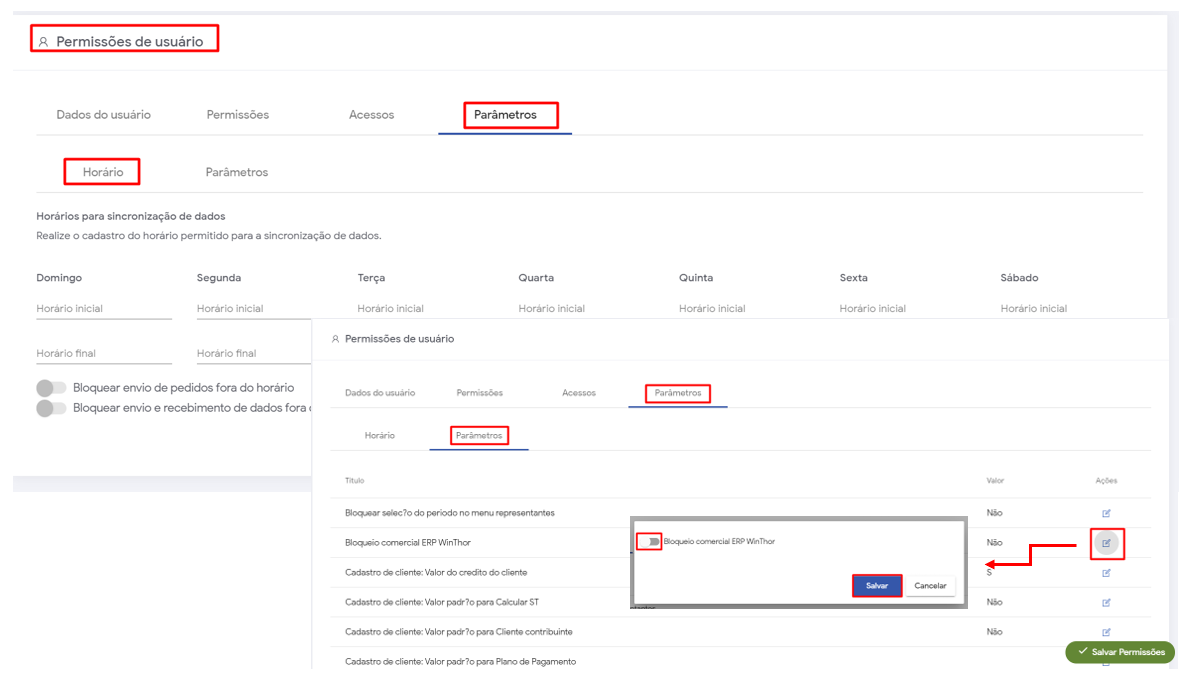Viewport: 1179px width, 691px height.
Task: Select the Acessos tab in overlaid lower panel
Action: 578,393
